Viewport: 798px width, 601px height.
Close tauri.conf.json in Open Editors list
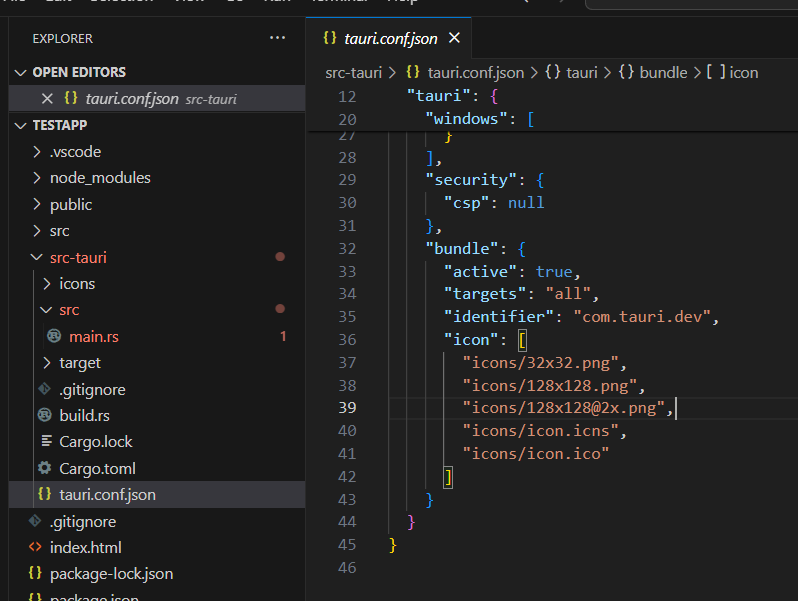tap(46, 98)
